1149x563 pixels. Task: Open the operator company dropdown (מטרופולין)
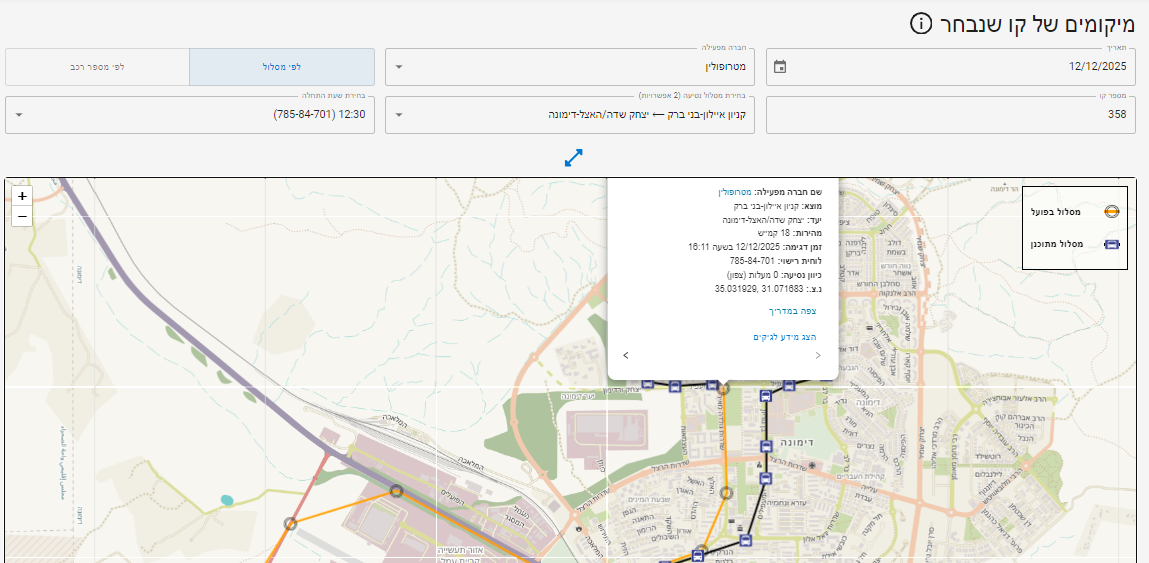(570, 67)
